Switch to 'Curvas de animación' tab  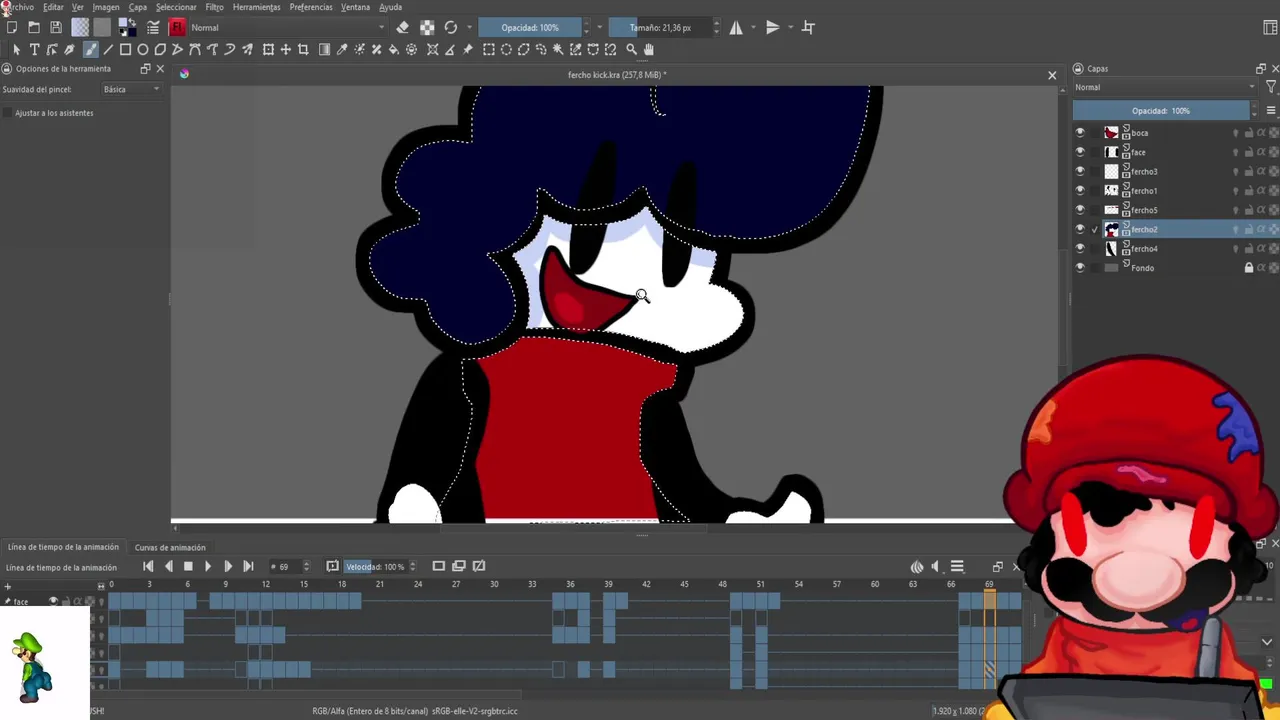(x=170, y=547)
